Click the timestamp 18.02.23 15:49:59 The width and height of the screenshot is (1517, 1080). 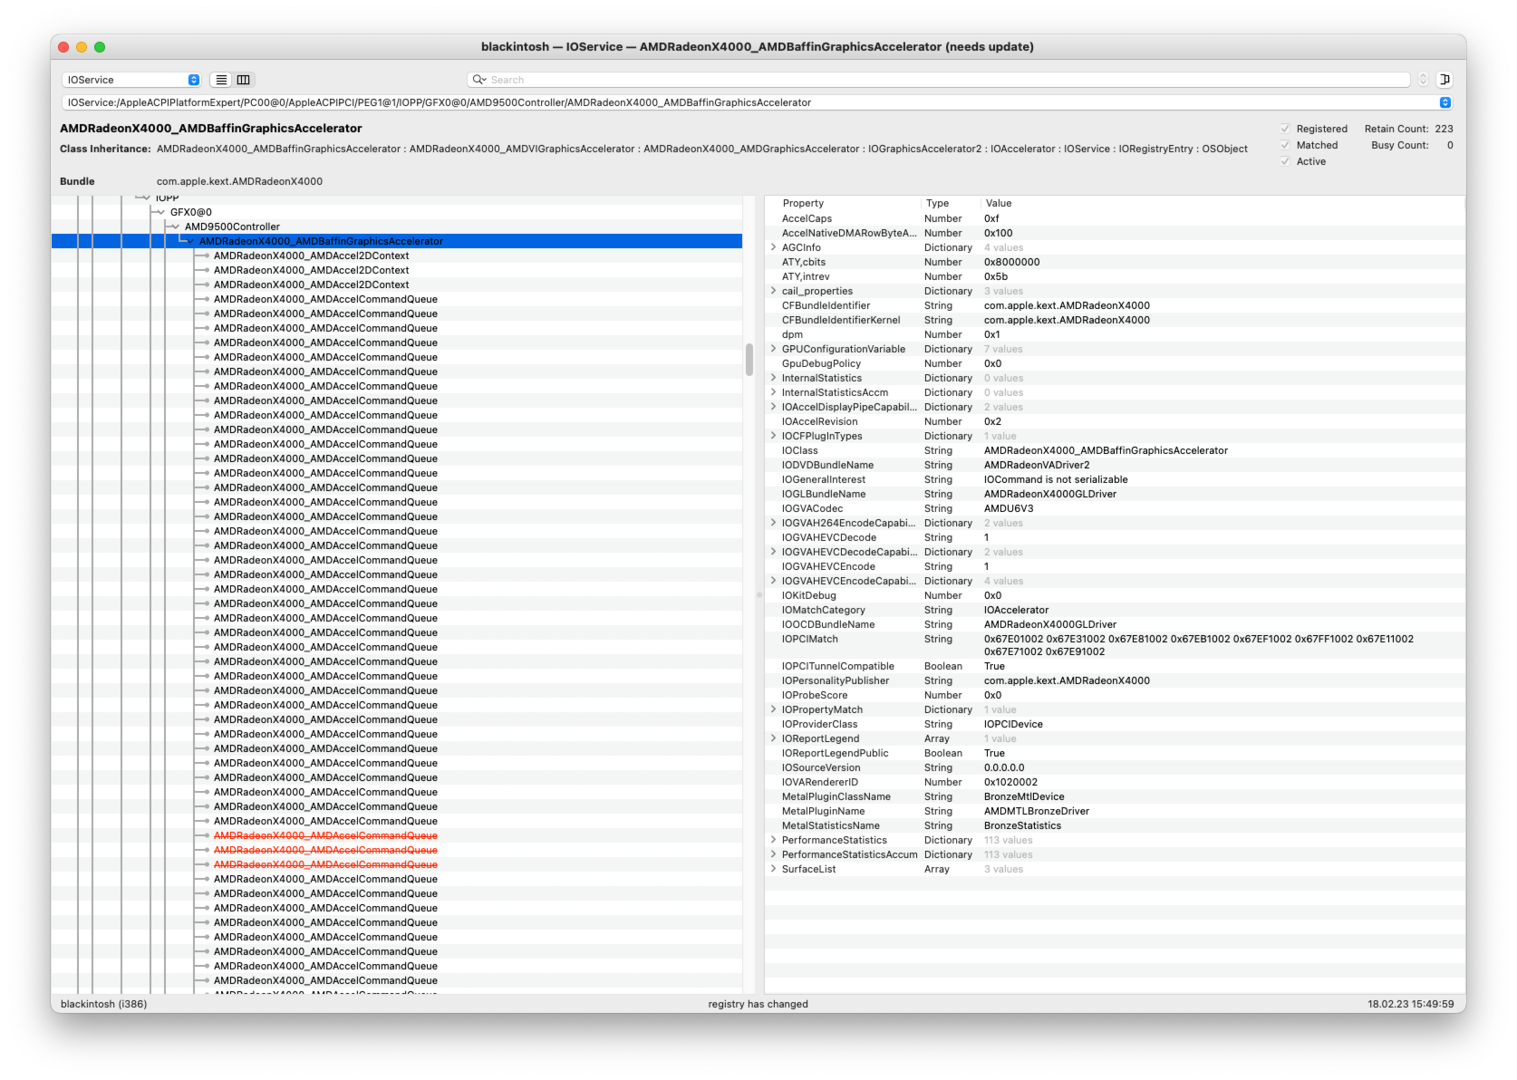coord(1411,1004)
